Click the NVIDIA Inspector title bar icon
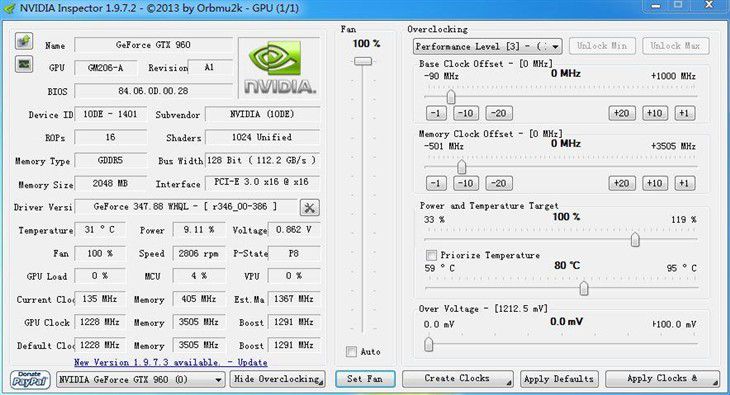 coord(10,8)
